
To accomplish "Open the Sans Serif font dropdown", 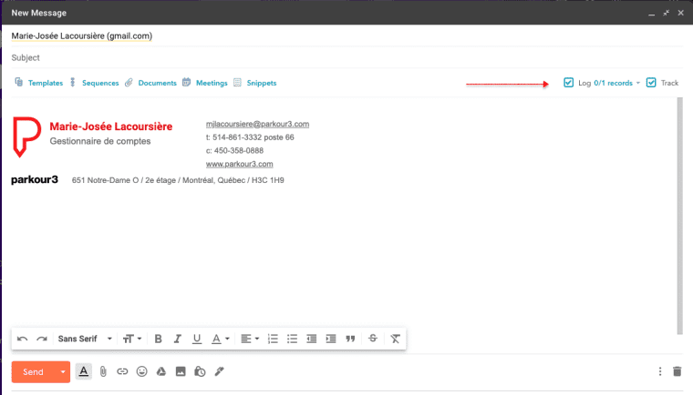I will pos(84,339).
